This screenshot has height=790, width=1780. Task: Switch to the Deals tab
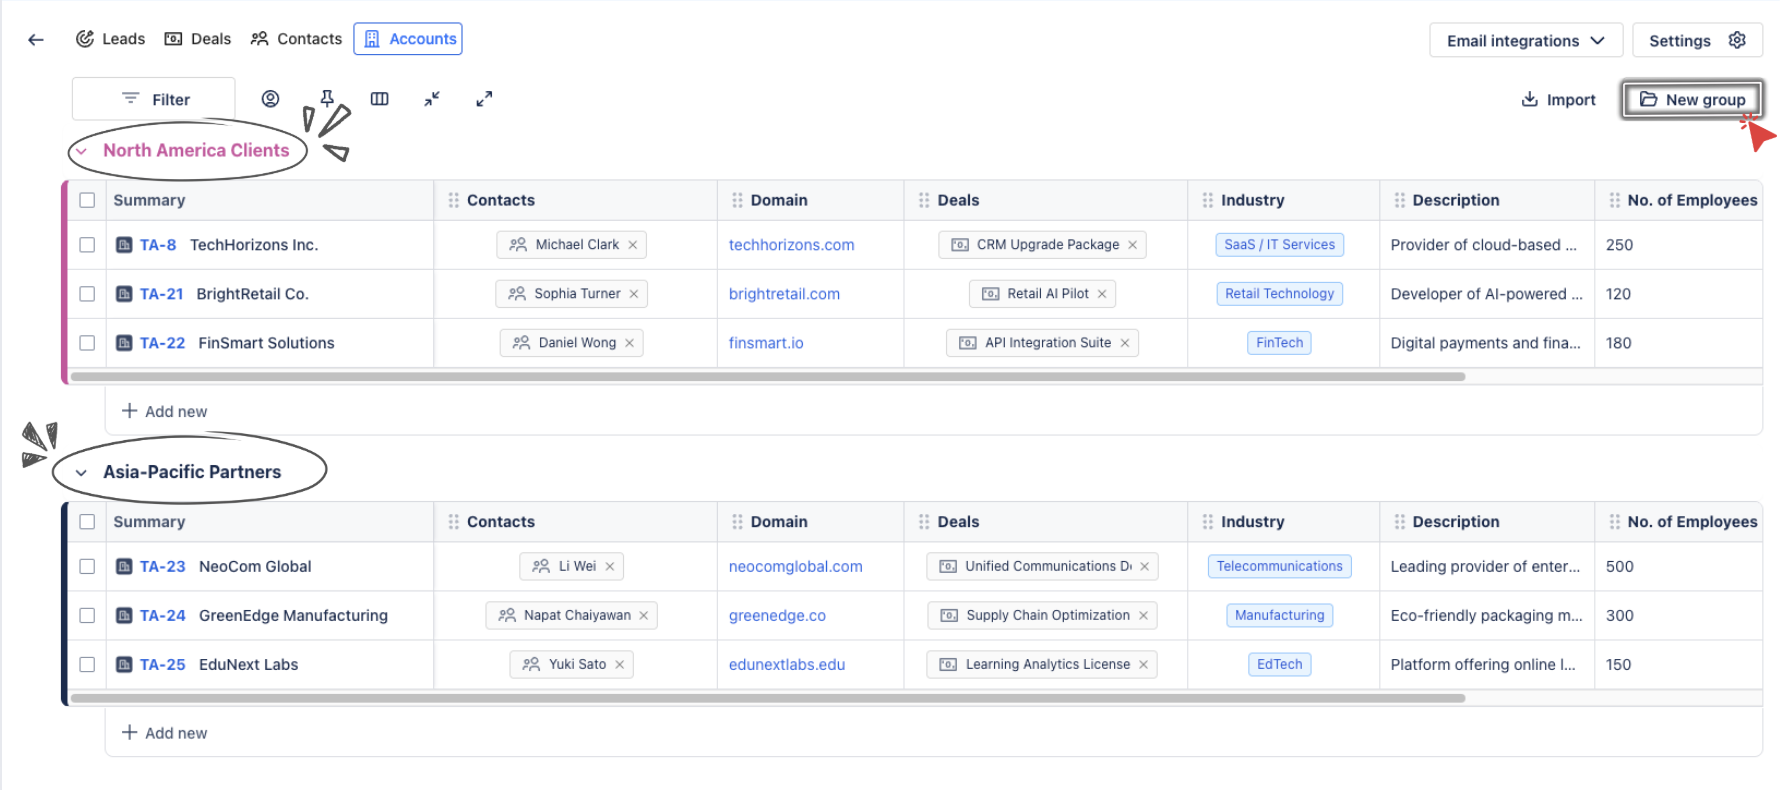click(198, 39)
